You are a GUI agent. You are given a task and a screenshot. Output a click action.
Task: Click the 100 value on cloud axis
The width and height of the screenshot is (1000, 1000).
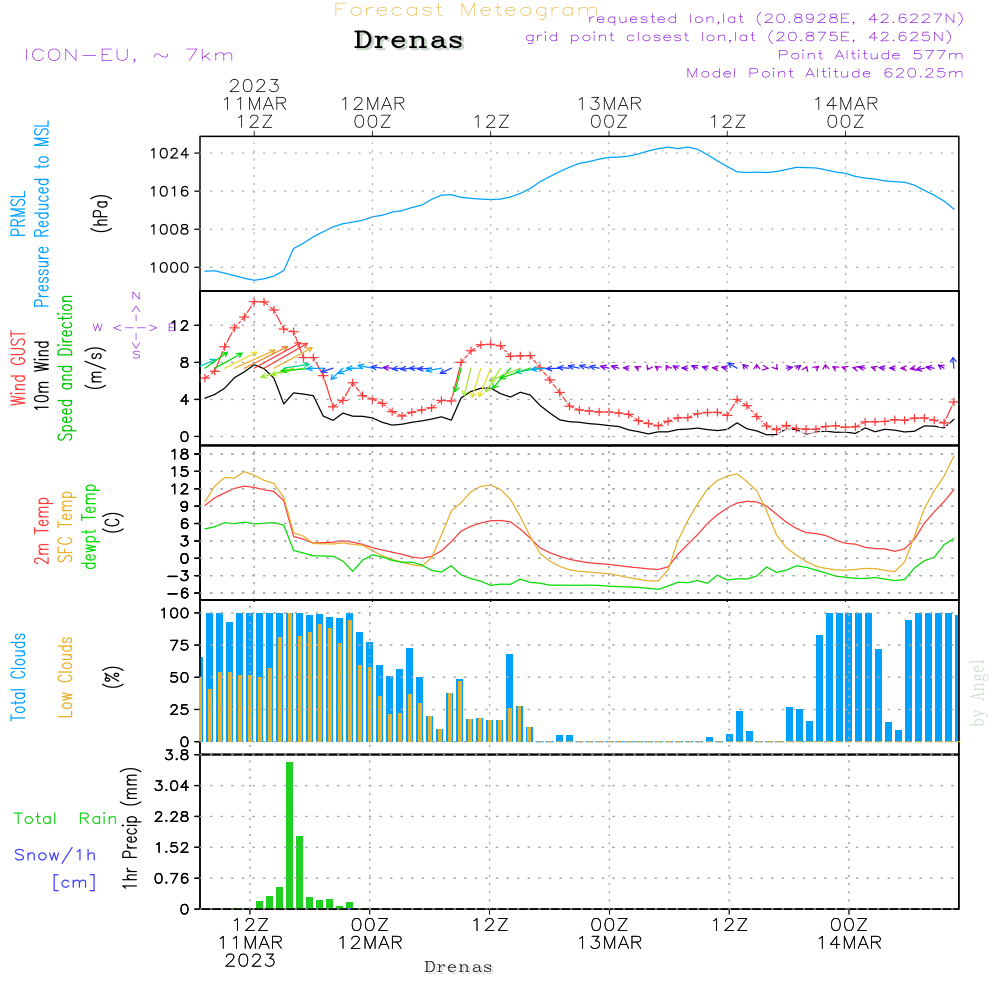tap(175, 614)
